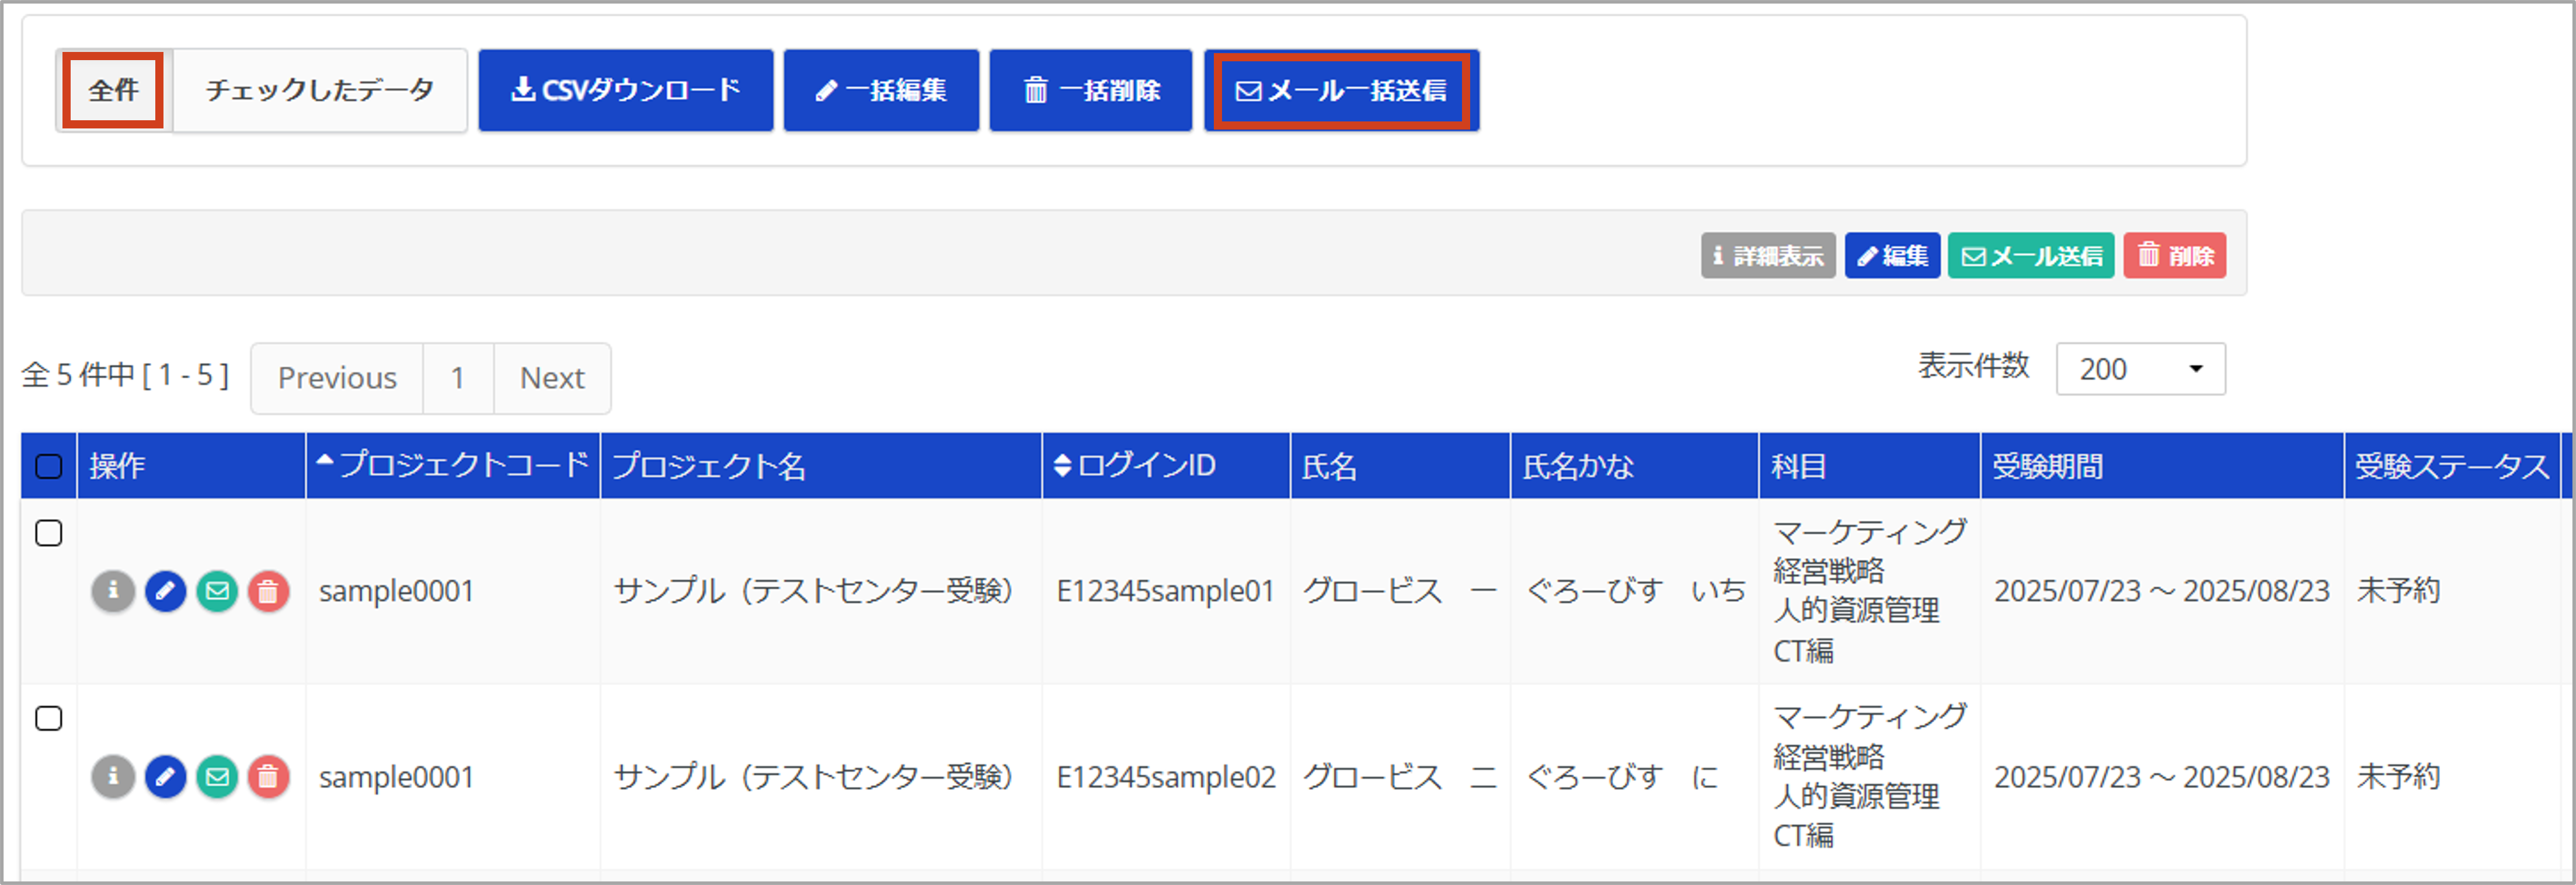The image size is (2576, 885).
Task: Click edit pencil icon for E12345sample01 row
Action: pyautogui.click(x=165, y=591)
